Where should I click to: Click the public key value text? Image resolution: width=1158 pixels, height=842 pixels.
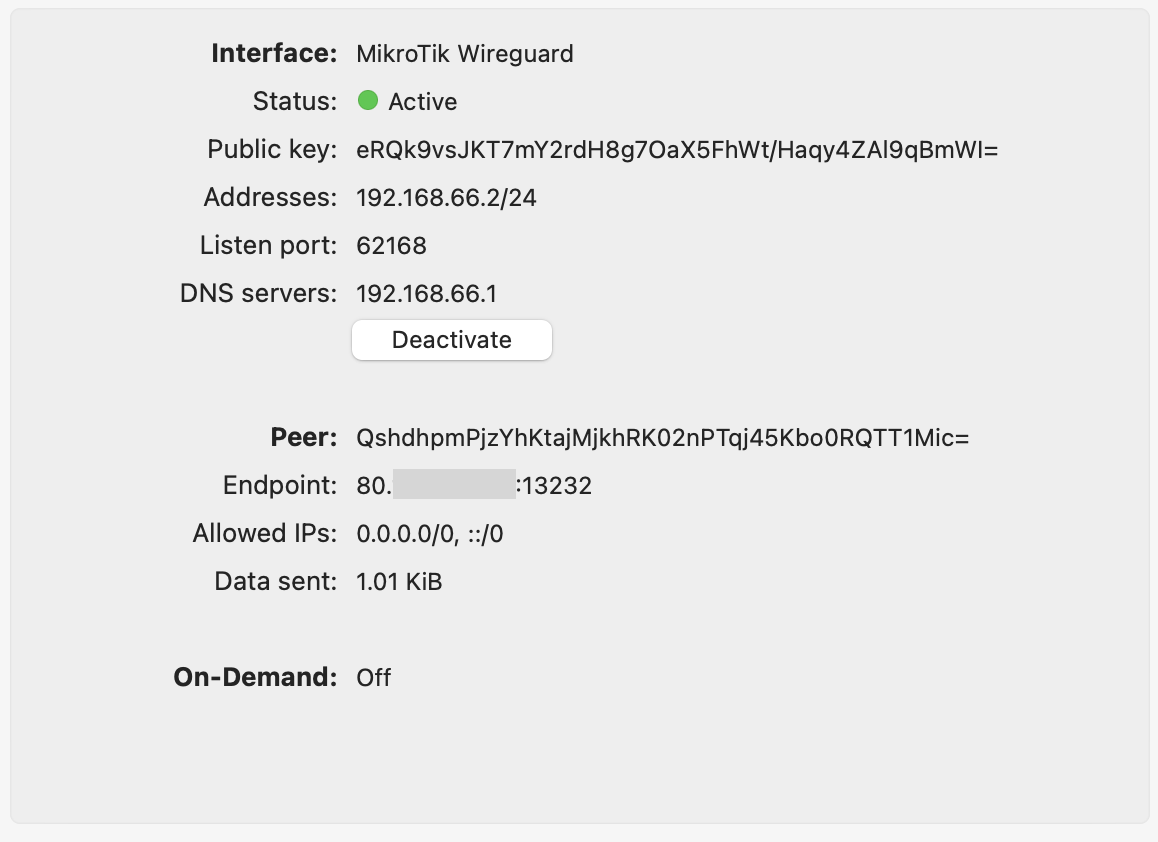(677, 150)
